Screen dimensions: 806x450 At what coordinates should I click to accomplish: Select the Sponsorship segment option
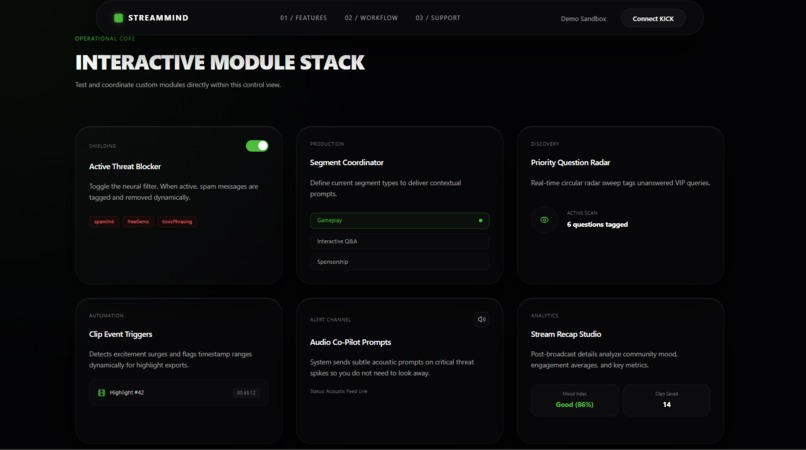(399, 262)
